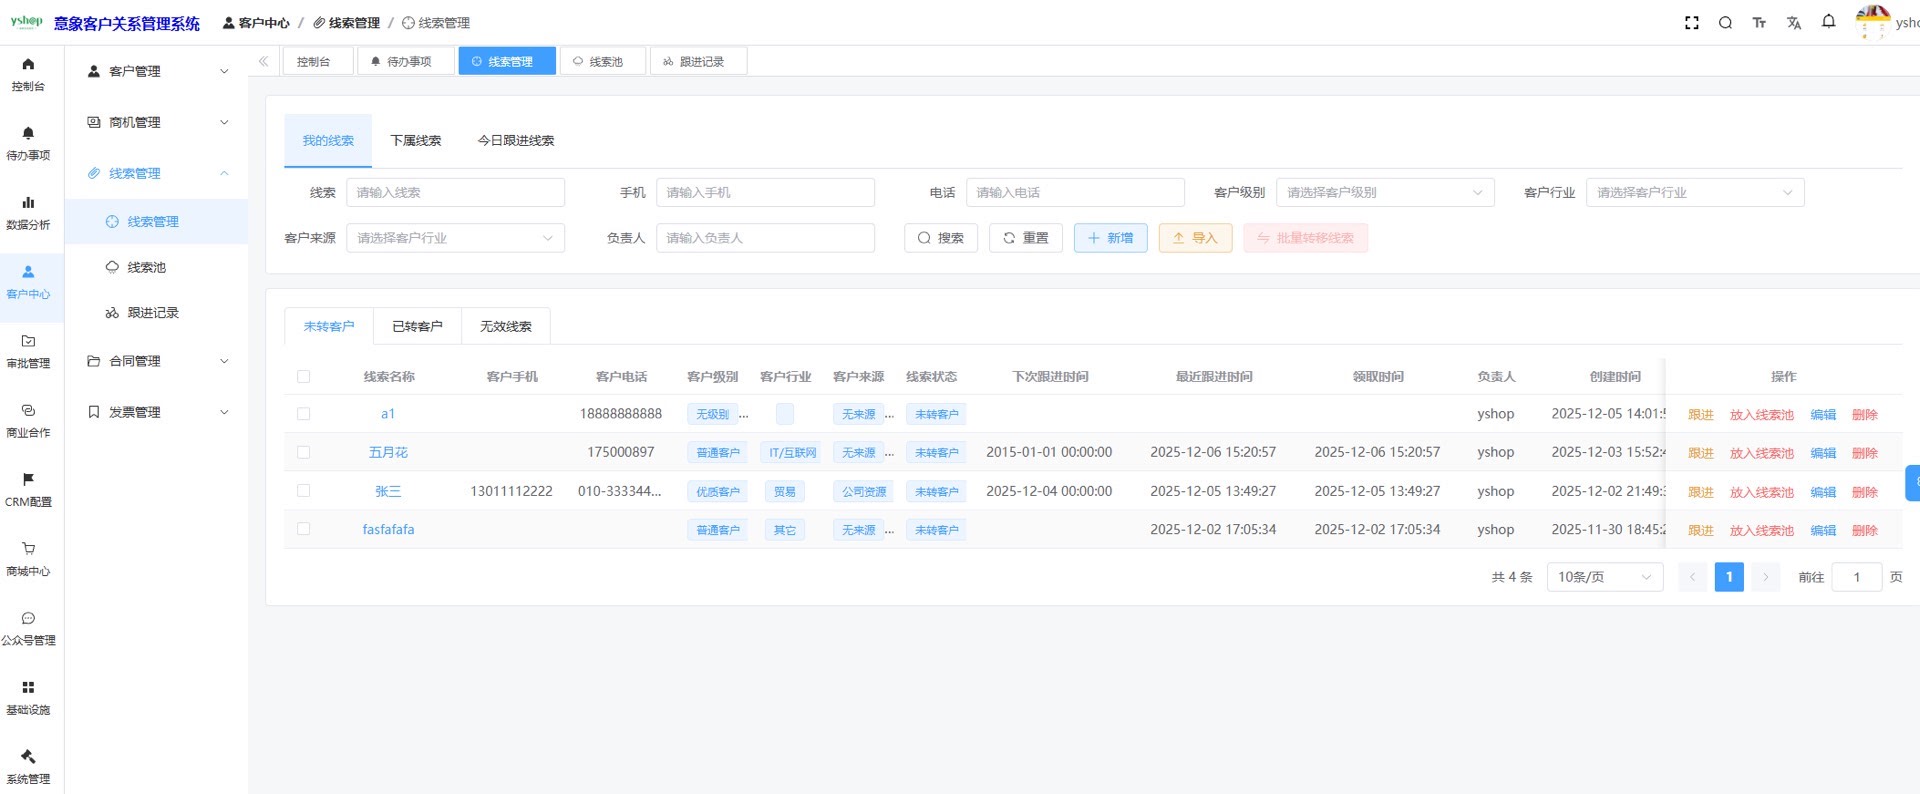1920x794 pixels.
Task: Tick the checkbox for lead 张三
Action: 304,491
